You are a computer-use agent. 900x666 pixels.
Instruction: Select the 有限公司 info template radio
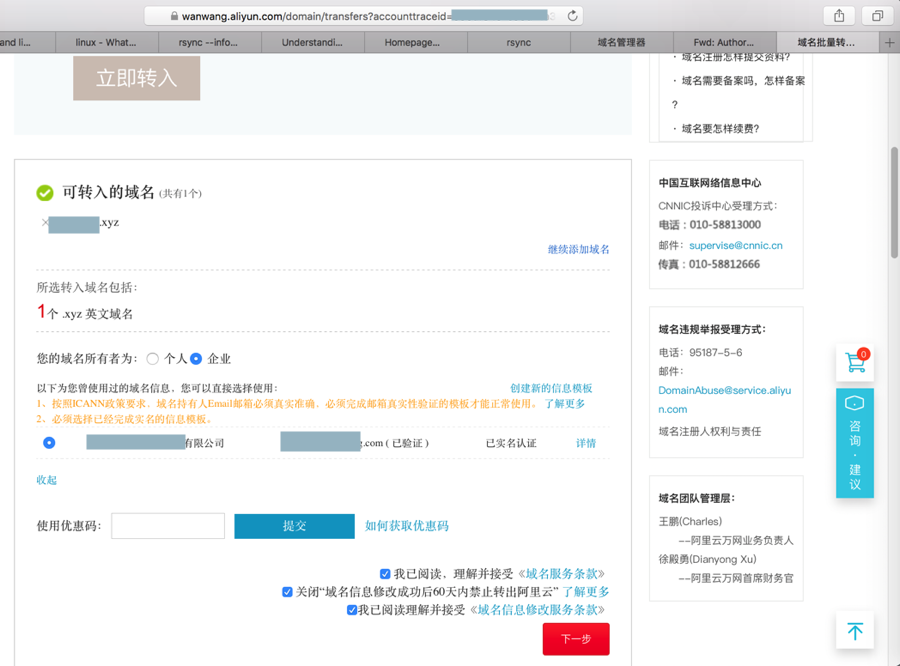[x=49, y=443]
